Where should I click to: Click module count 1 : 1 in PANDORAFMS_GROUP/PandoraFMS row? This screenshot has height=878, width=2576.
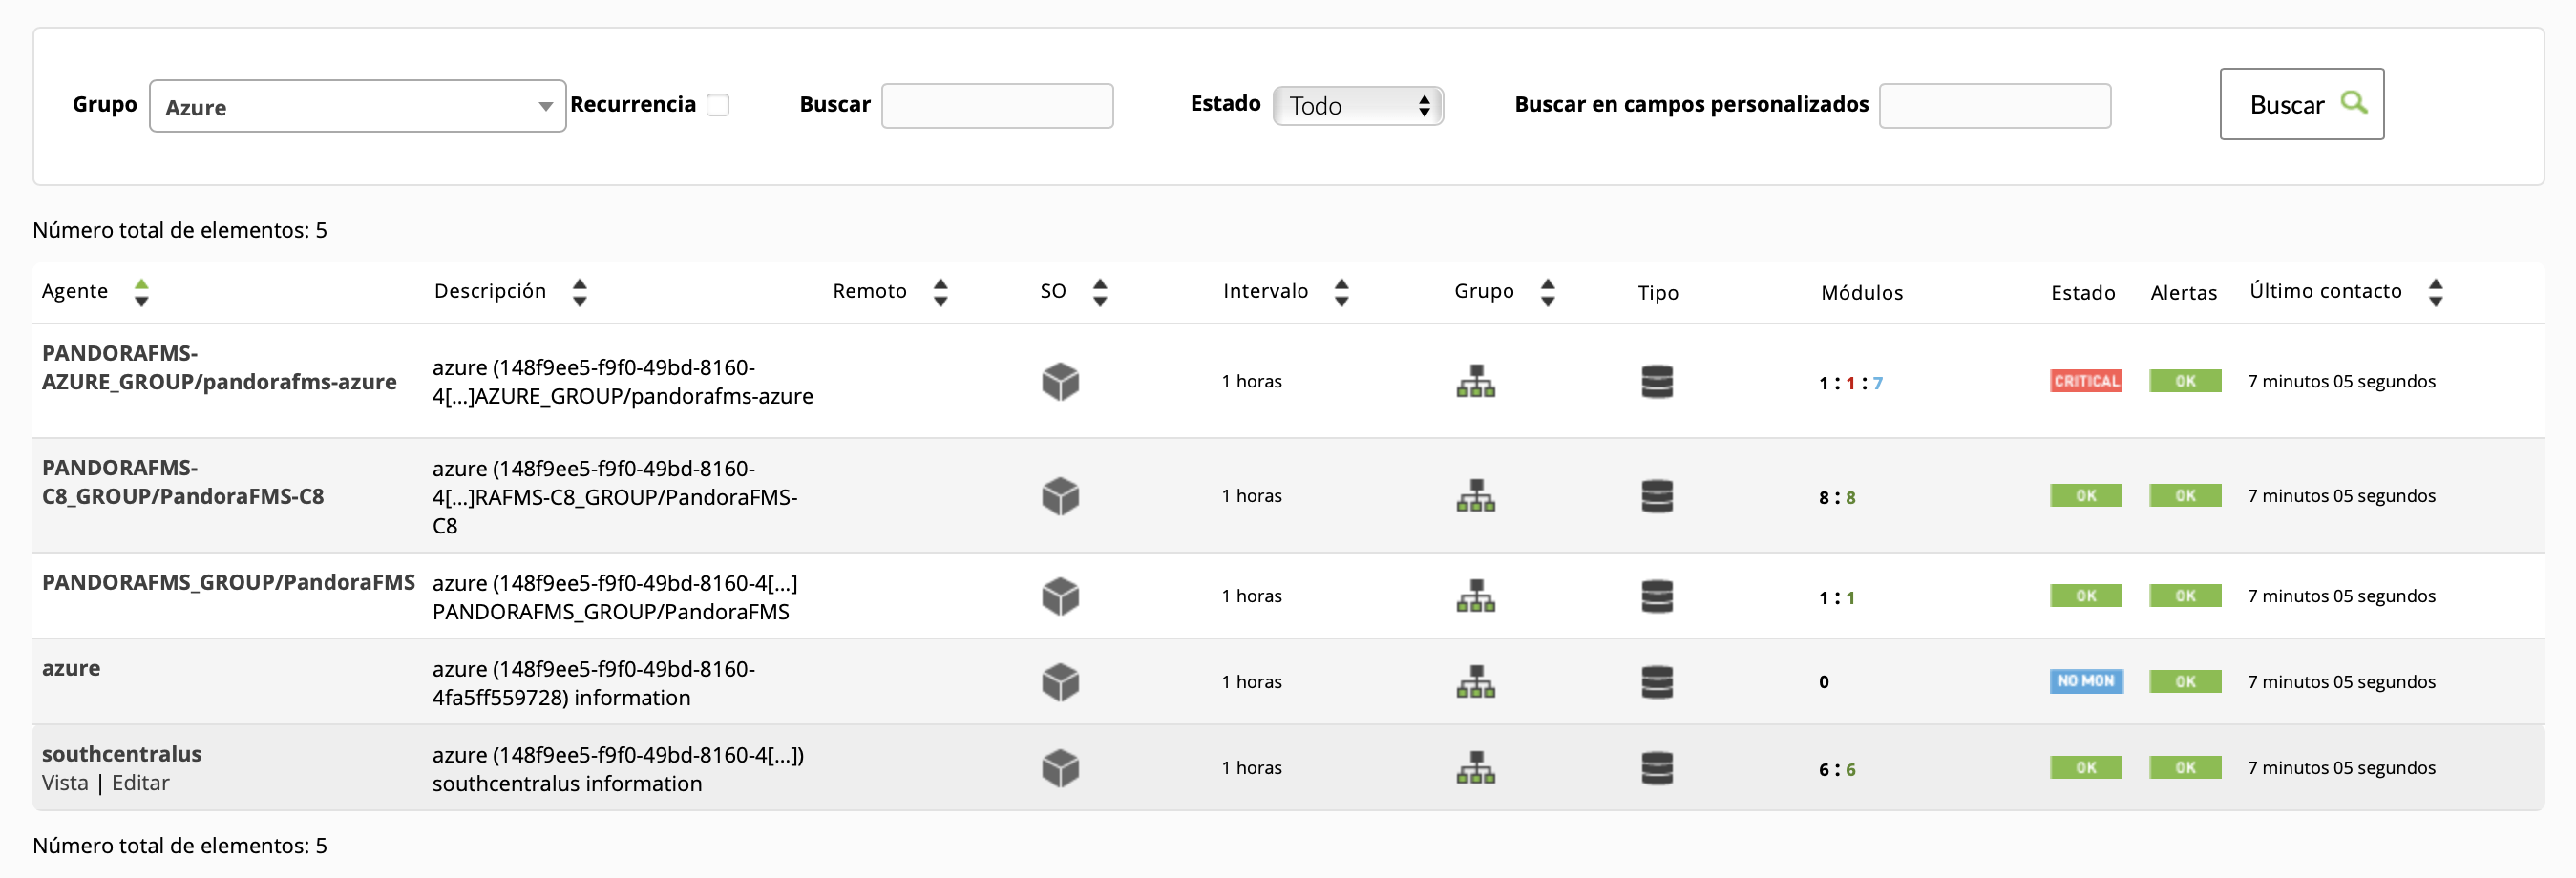click(x=1837, y=598)
